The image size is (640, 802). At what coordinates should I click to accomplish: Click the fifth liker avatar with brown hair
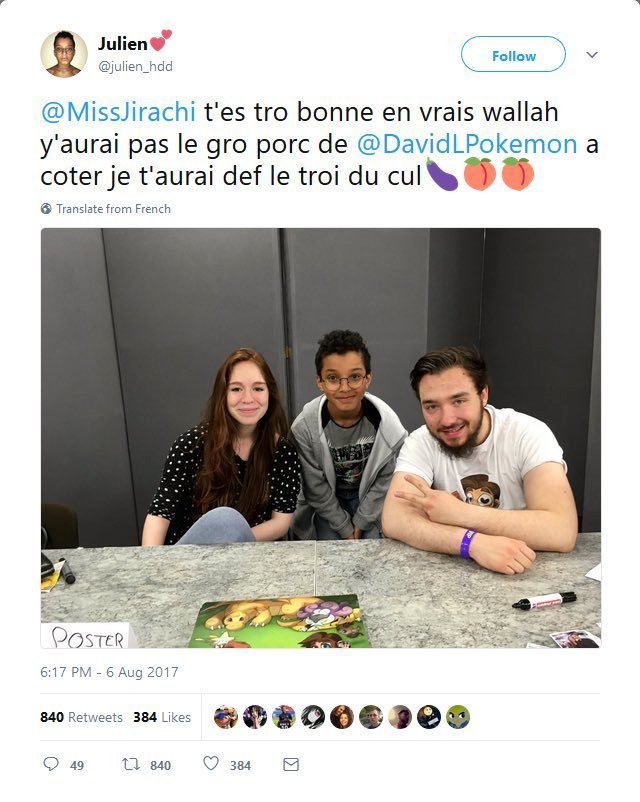click(x=342, y=717)
